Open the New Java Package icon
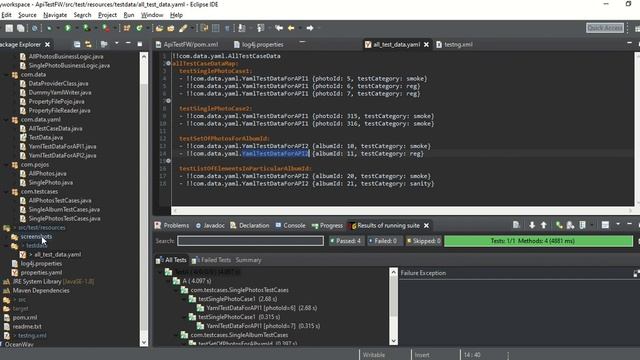This screenshot has height=360, width=640. click(127, 28)
